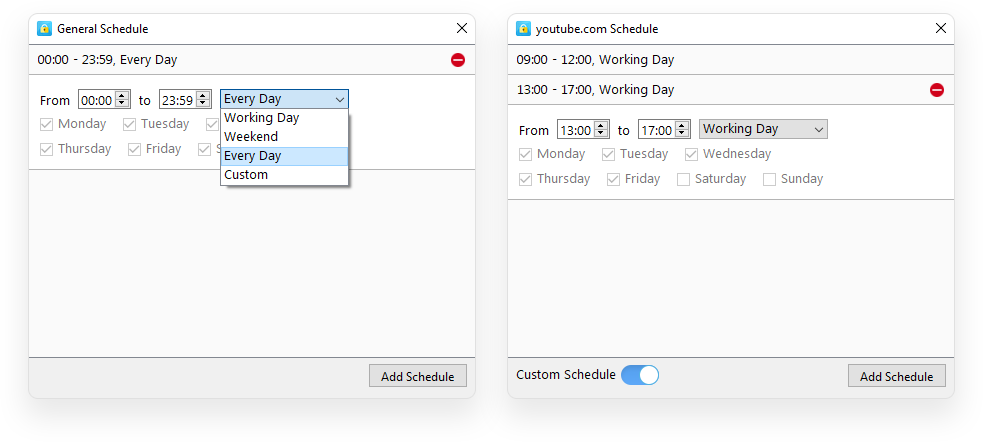Remove the 00:00 - 23:59 Every Day schedule
Viewport: 983px width, 442px height.
(458, 60)
